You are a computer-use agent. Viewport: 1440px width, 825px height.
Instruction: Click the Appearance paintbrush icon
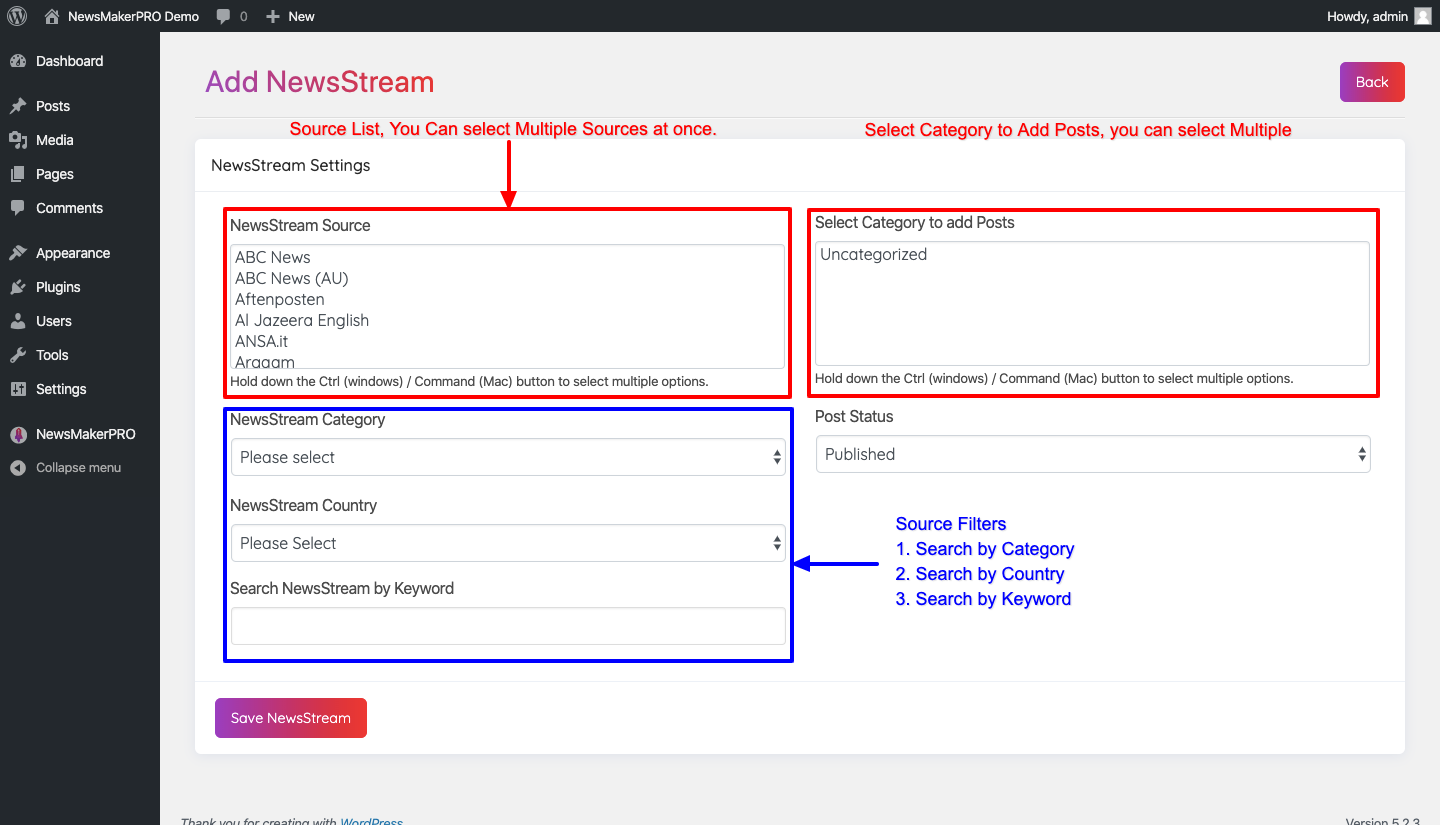[x=18, y=253]
